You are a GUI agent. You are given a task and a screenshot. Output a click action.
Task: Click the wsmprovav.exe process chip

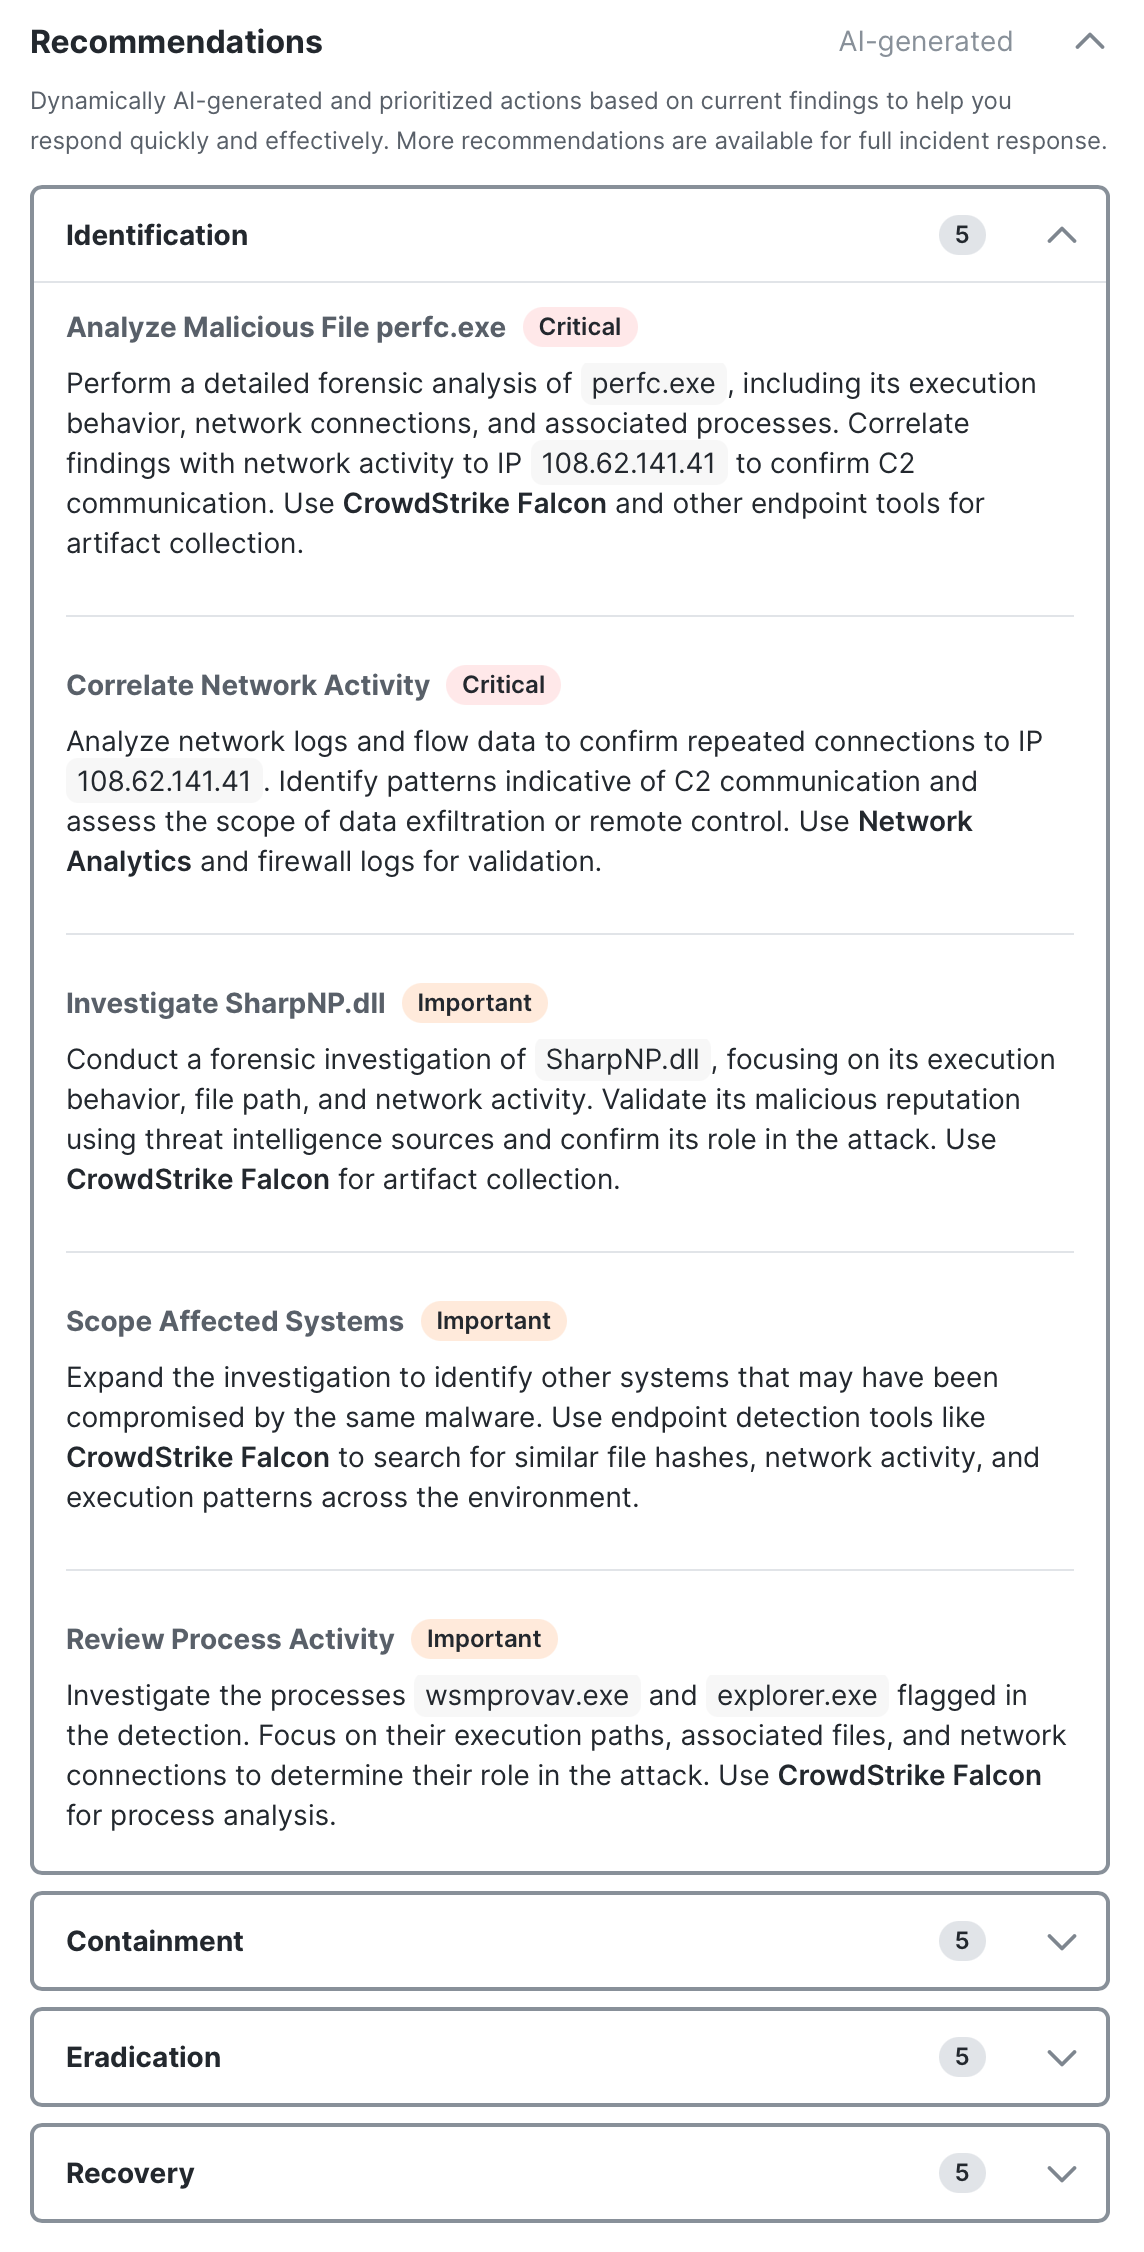click(527, 1695)
